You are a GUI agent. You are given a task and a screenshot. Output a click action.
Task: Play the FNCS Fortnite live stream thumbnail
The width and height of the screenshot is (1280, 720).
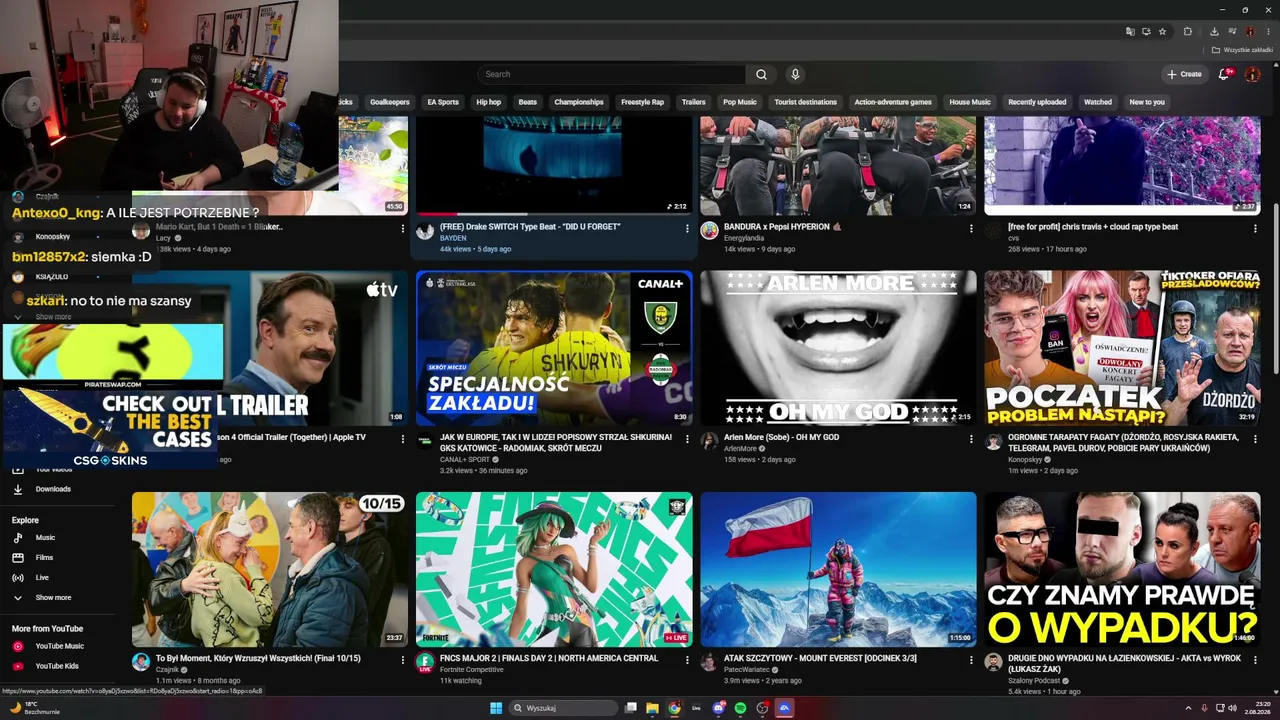[x=554, y=569]
